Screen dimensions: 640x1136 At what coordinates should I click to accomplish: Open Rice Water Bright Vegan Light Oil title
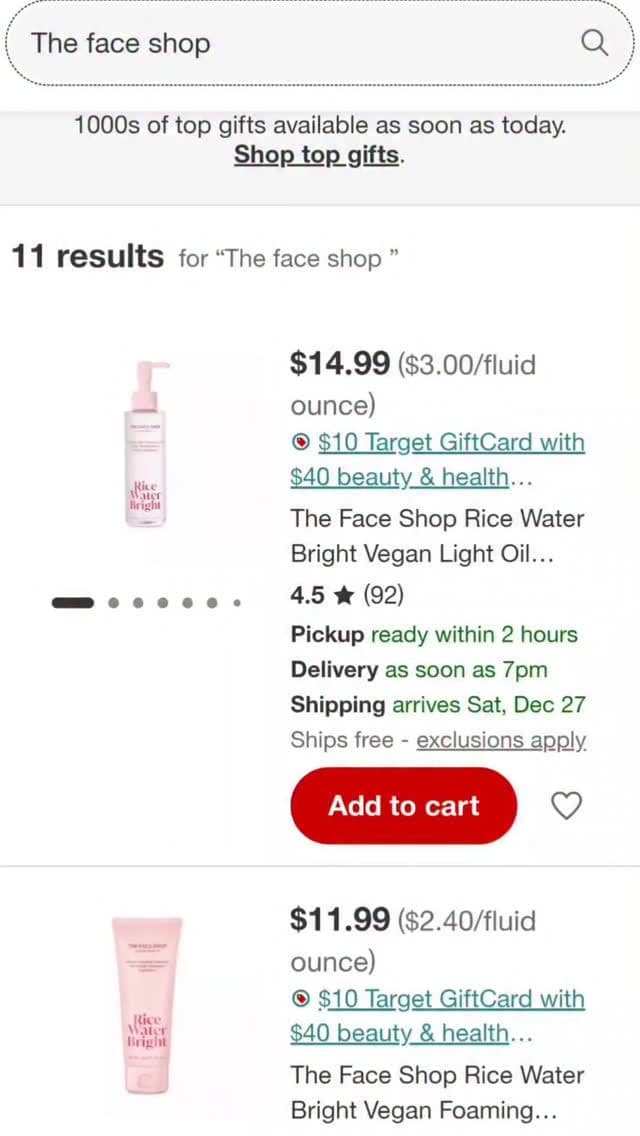[x=438, y=536]
